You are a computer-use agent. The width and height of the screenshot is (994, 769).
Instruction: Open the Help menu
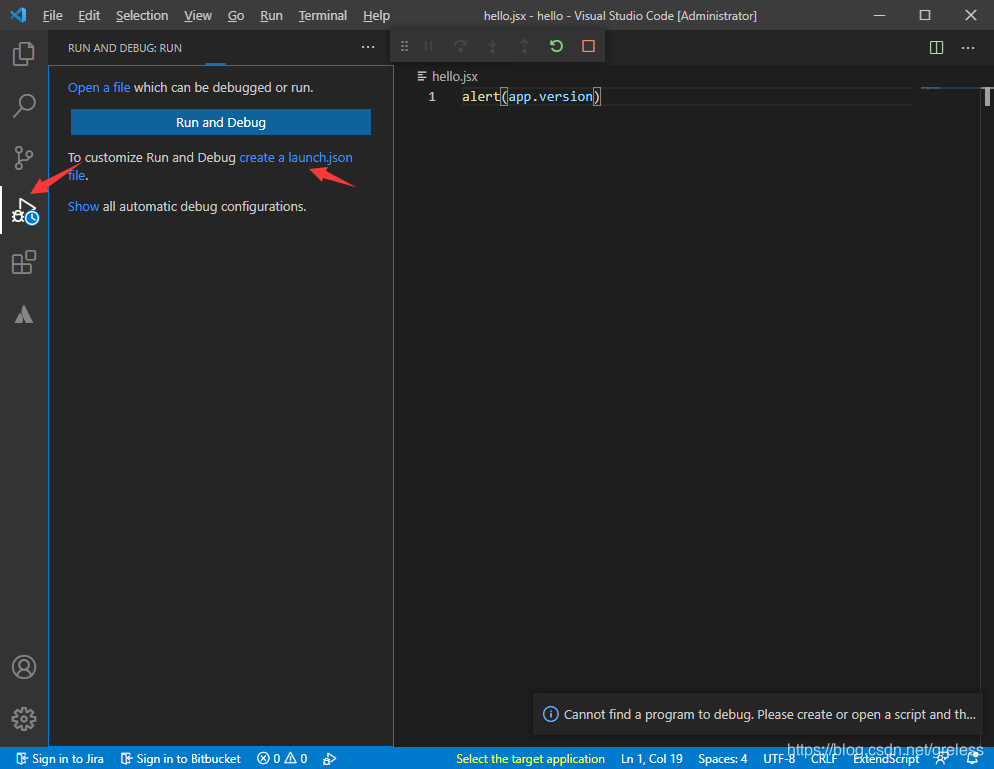pos(377,15)
